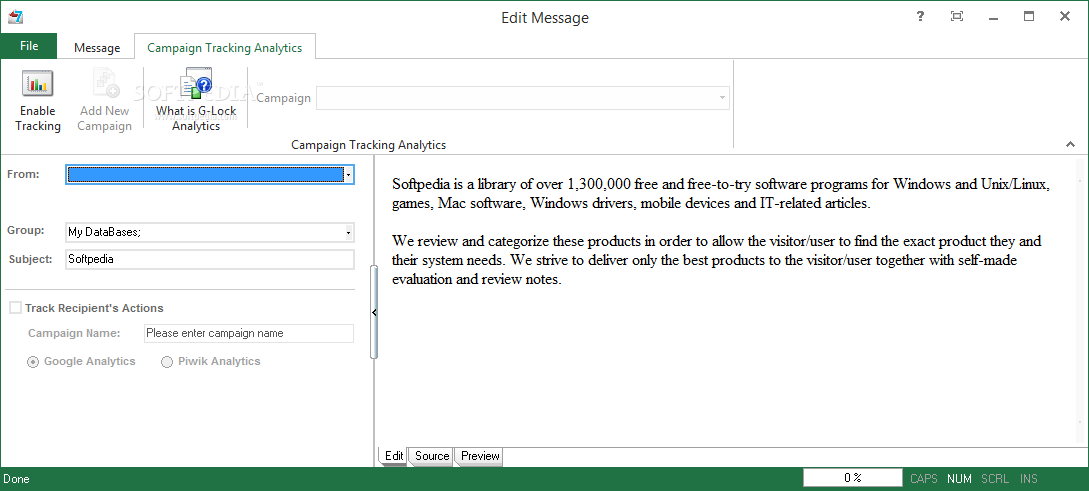The width and height of the screenshot is (1089, 491).
Task: Click the vertical scrollbar of the editor
Action: point(1082,301)
